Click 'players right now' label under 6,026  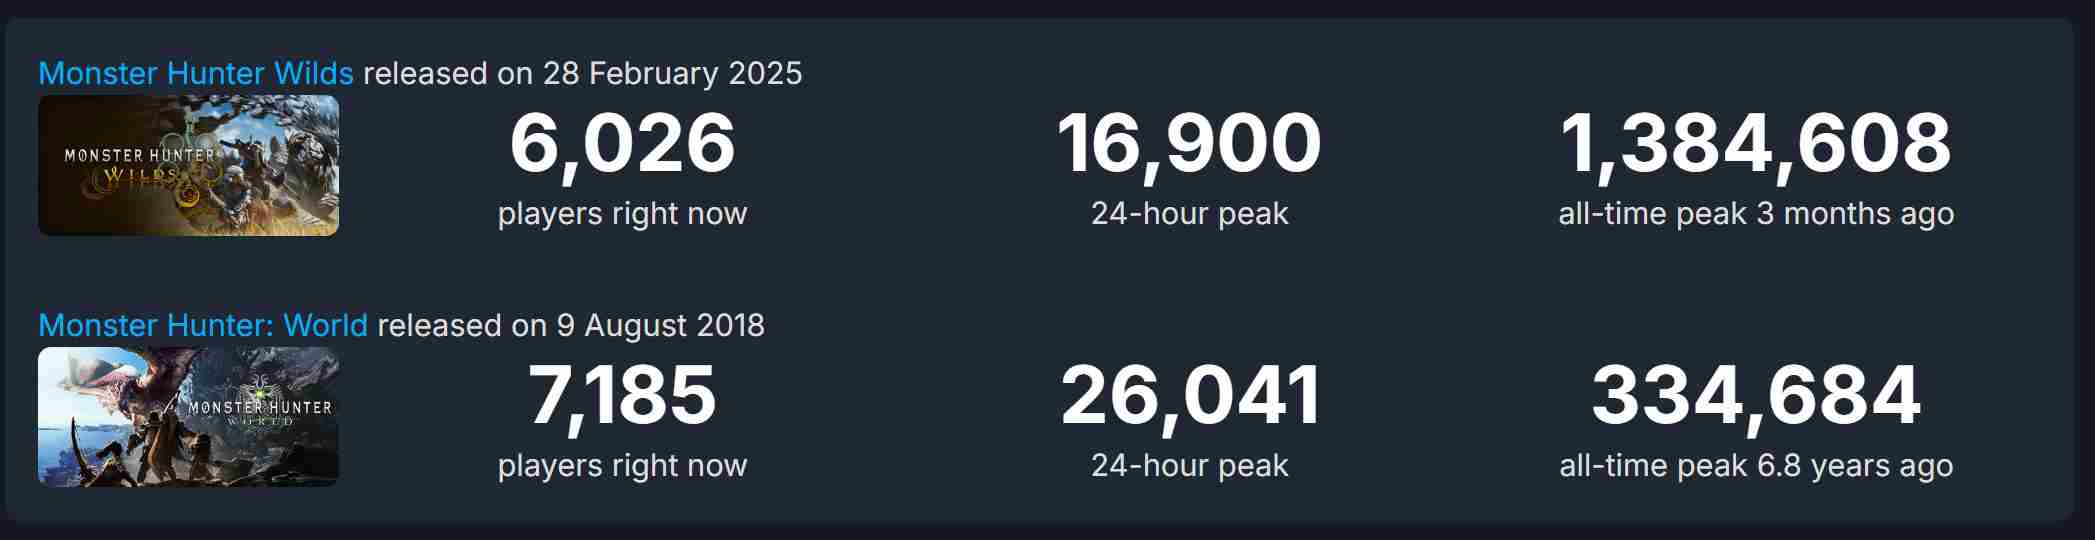pos(622,213)
